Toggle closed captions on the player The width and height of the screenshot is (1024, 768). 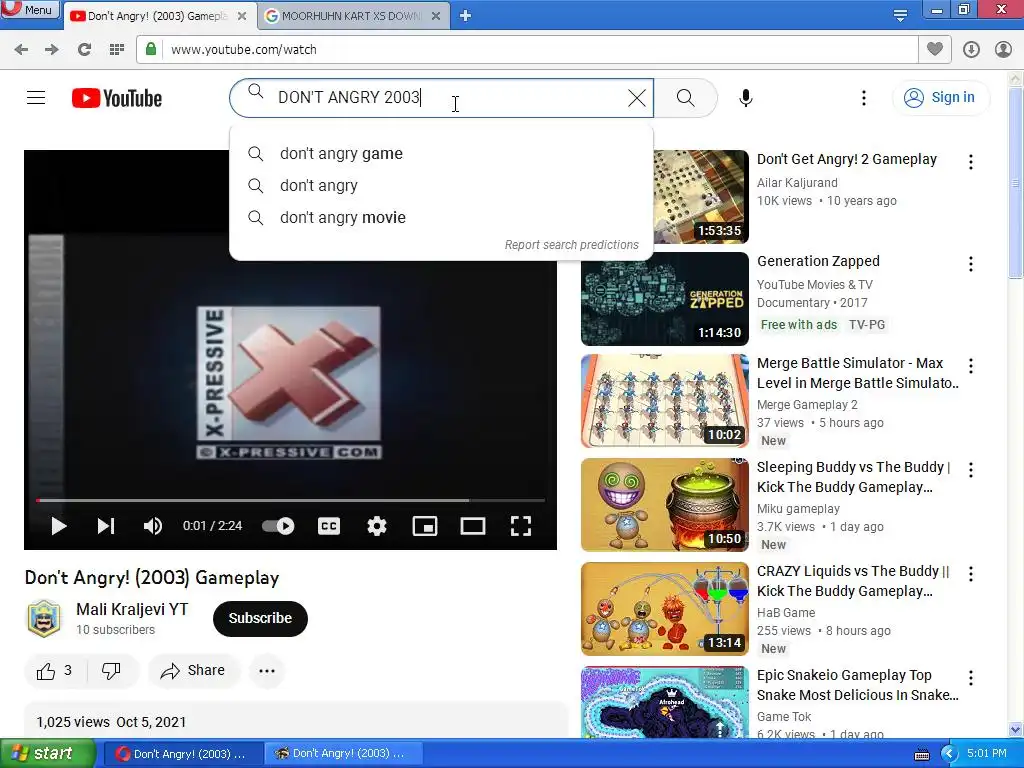tap(328, 526)
